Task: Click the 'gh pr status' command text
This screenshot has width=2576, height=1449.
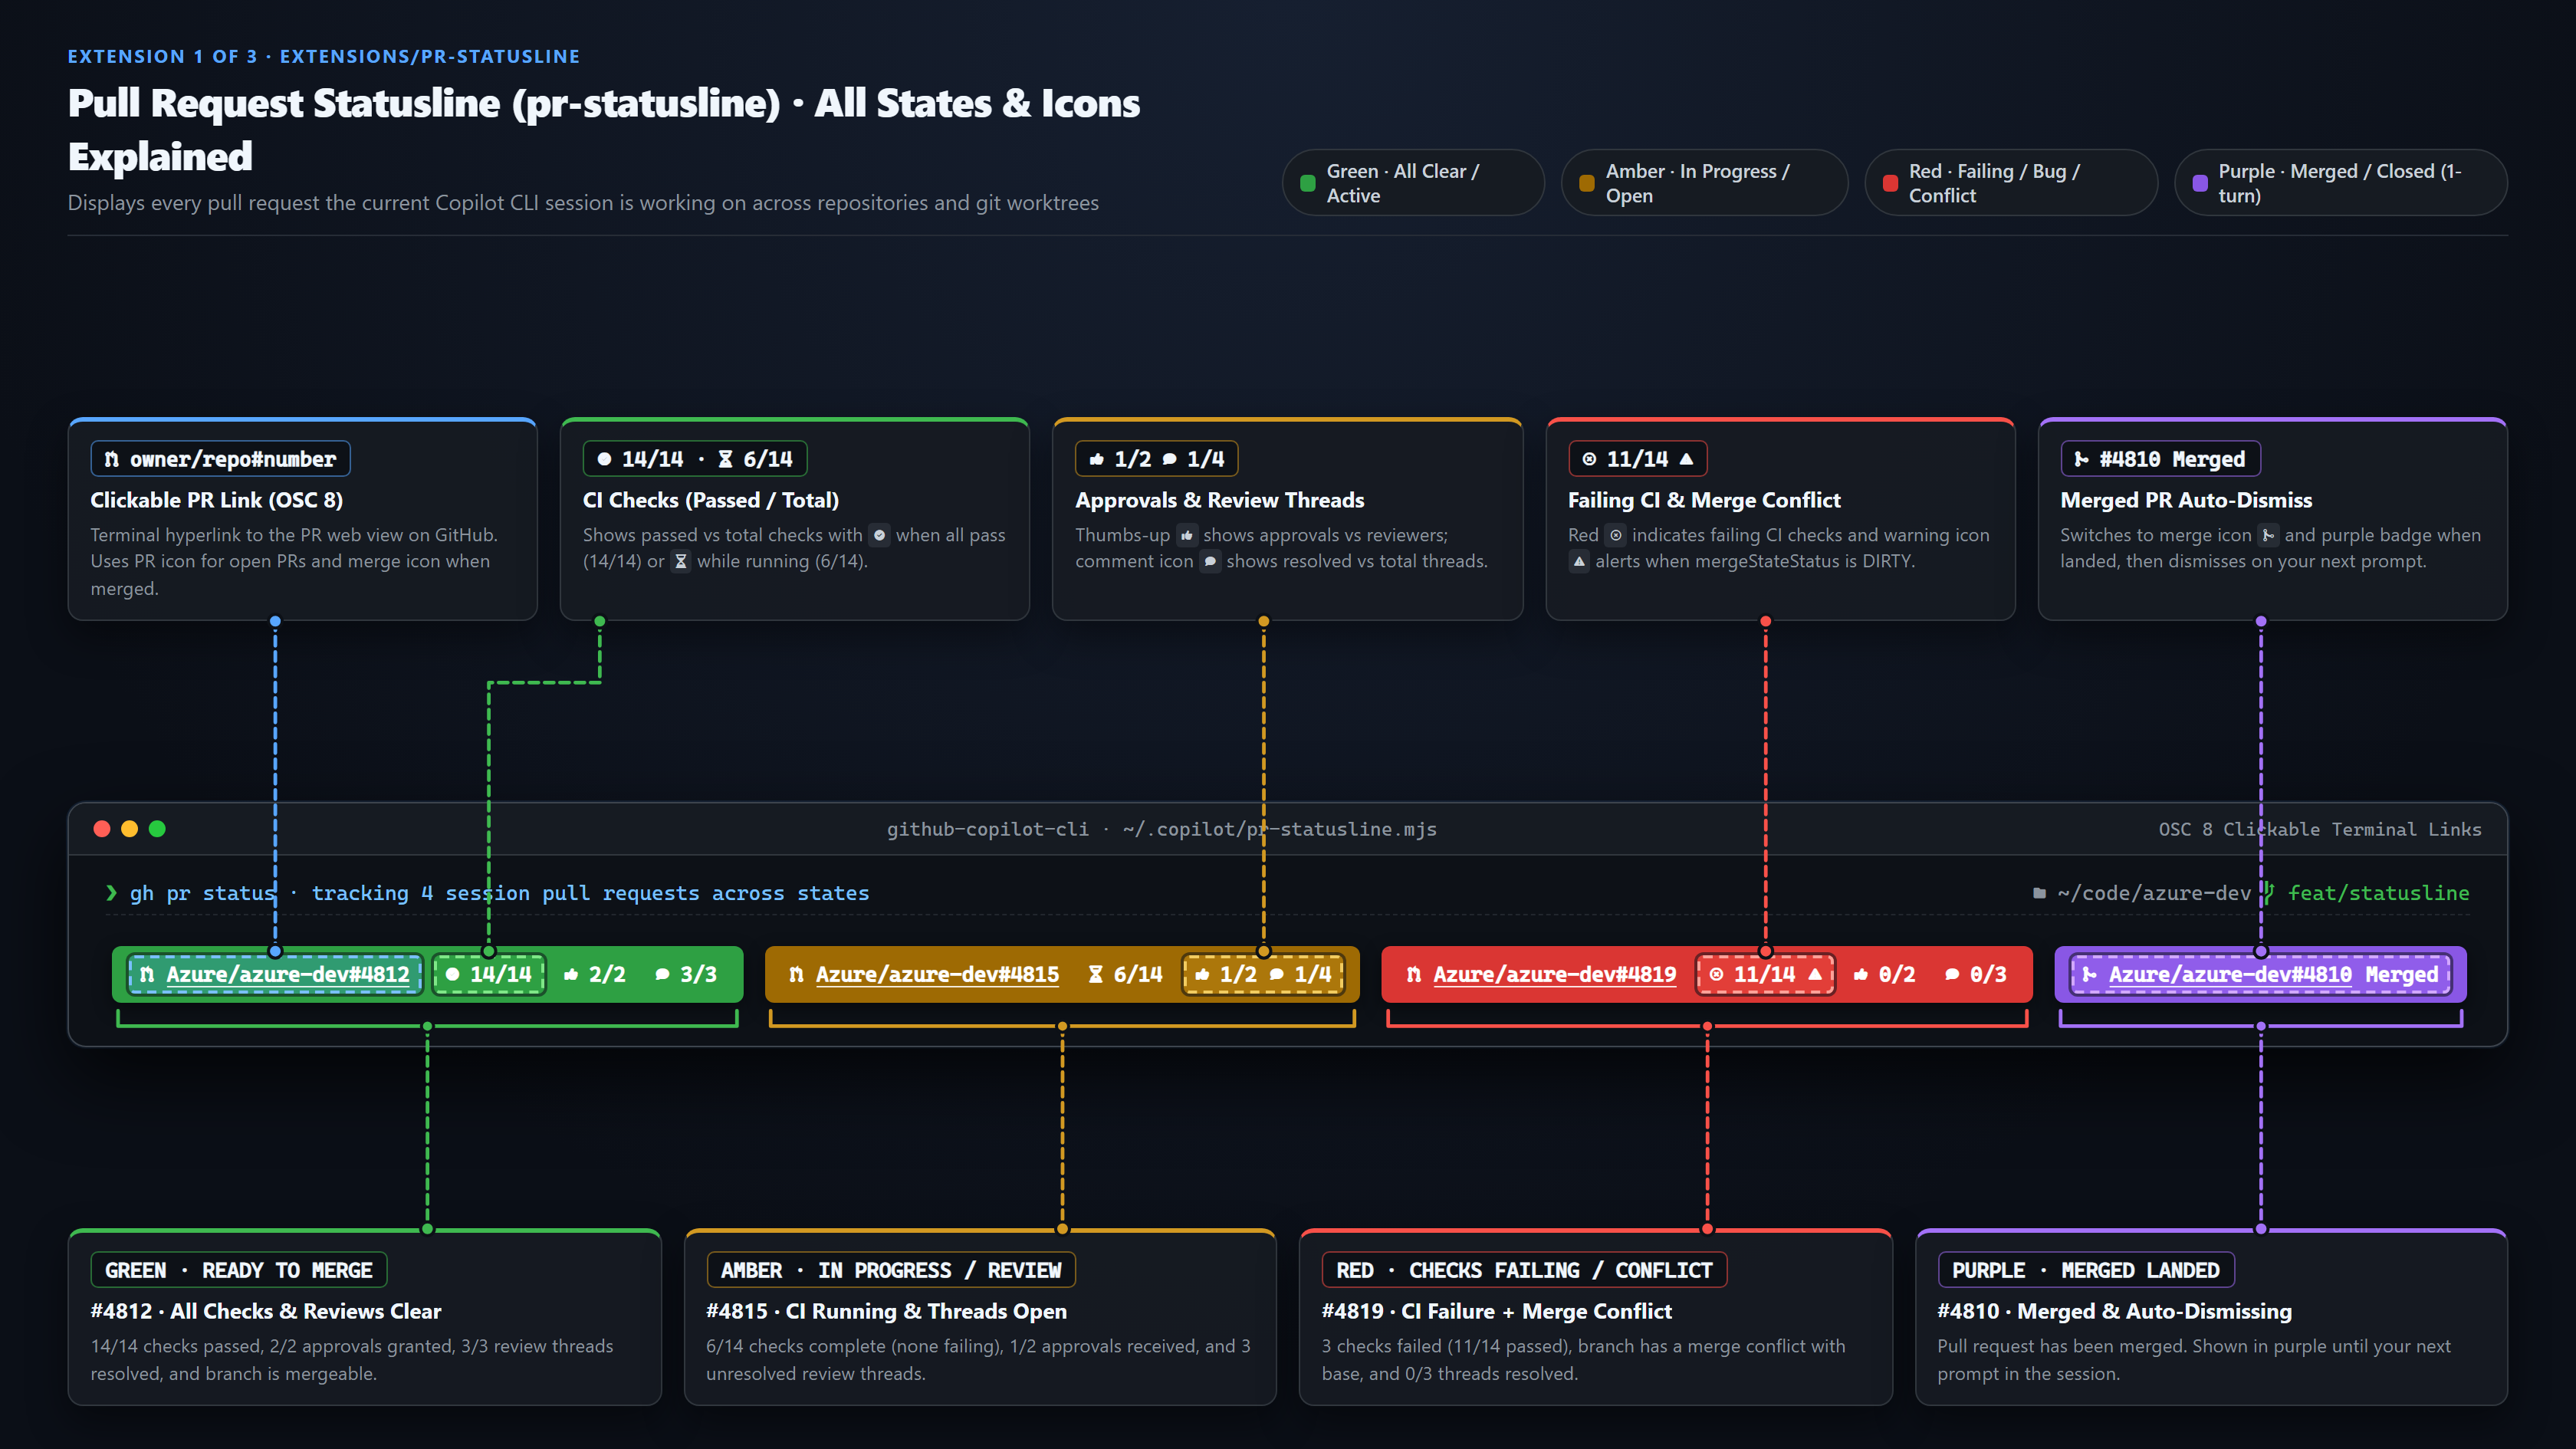Action: click(x=203, y=893)
